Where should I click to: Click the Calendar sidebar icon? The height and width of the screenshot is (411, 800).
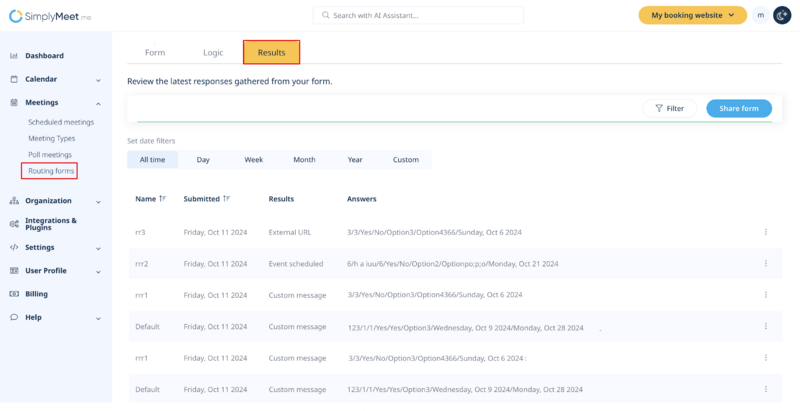pos(14,79)
